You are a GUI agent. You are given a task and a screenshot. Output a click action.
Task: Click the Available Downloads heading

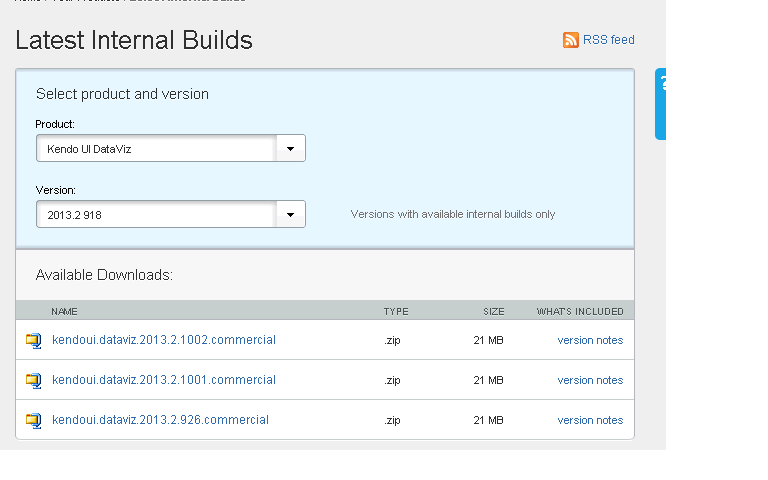(x=104, y=275)
